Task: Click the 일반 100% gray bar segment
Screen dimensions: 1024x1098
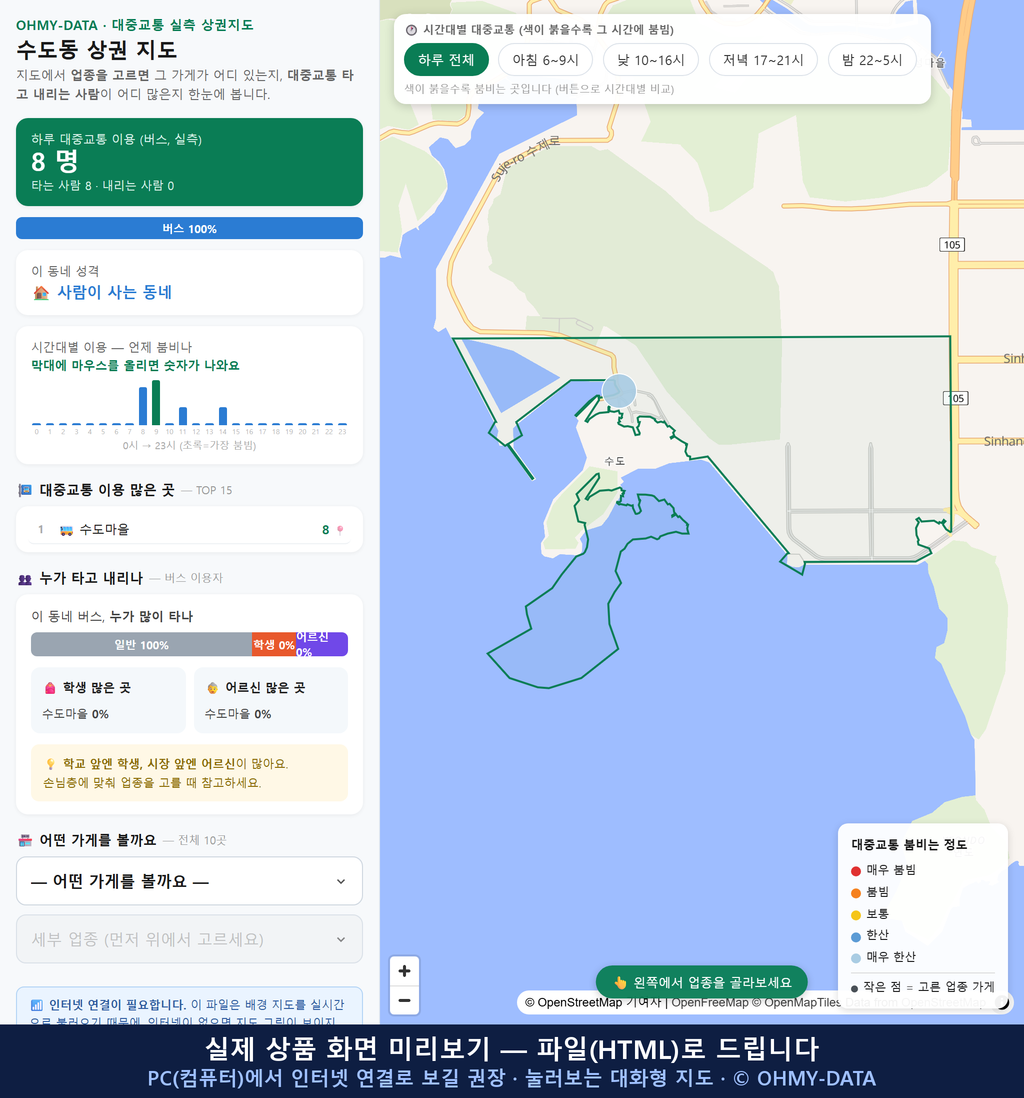Action: pos(141,644)
